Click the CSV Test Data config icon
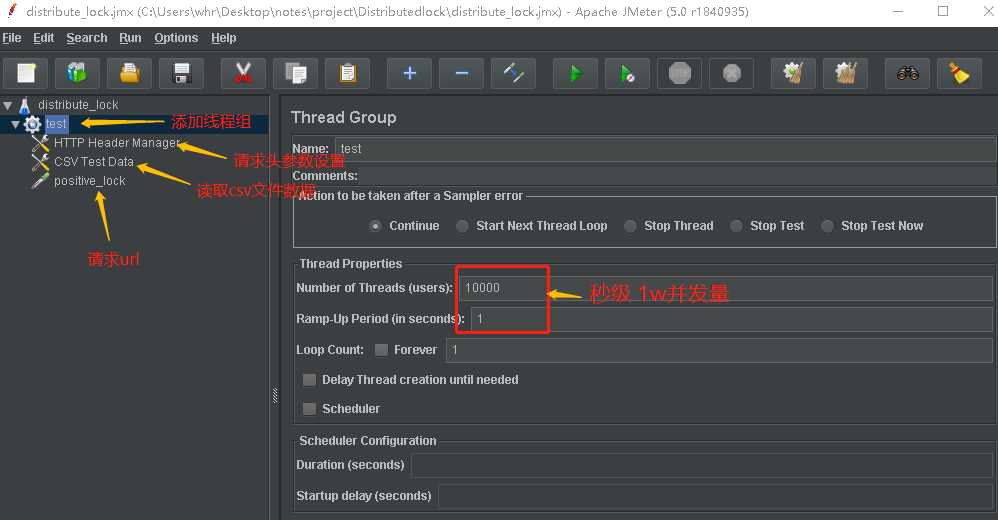The height and width of the screenshot is (520, 998). [40, 162]
